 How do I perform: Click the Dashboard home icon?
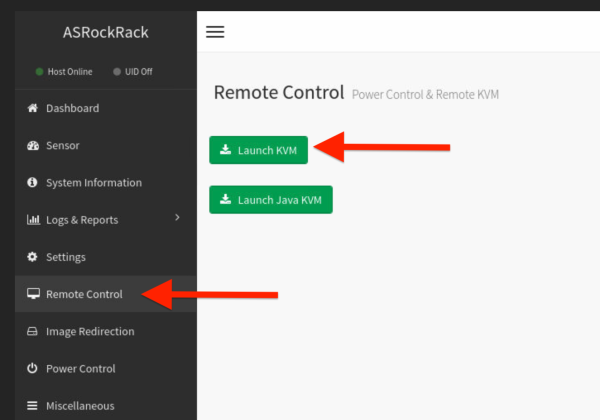pyautogui.click(x=32, y=108)
